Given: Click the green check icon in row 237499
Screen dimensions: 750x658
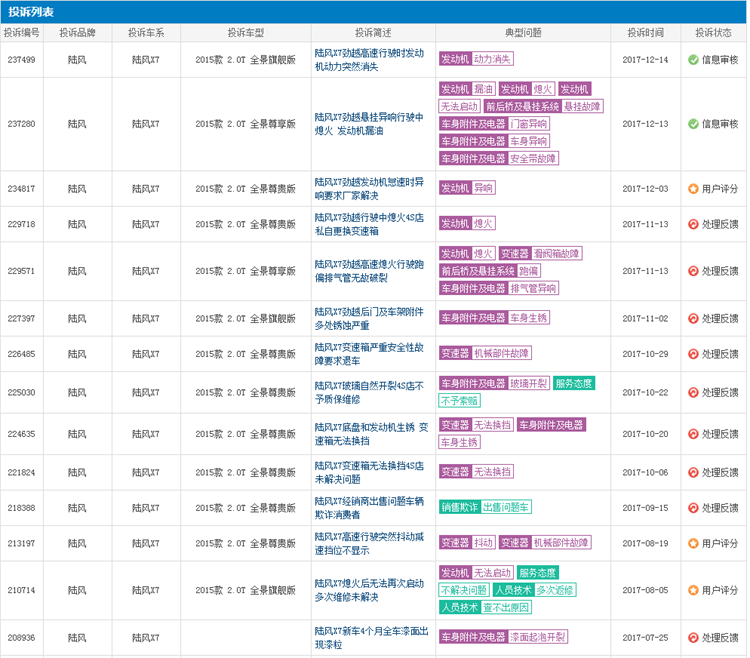Looking at the screenshot, I should tap(693, 60).
